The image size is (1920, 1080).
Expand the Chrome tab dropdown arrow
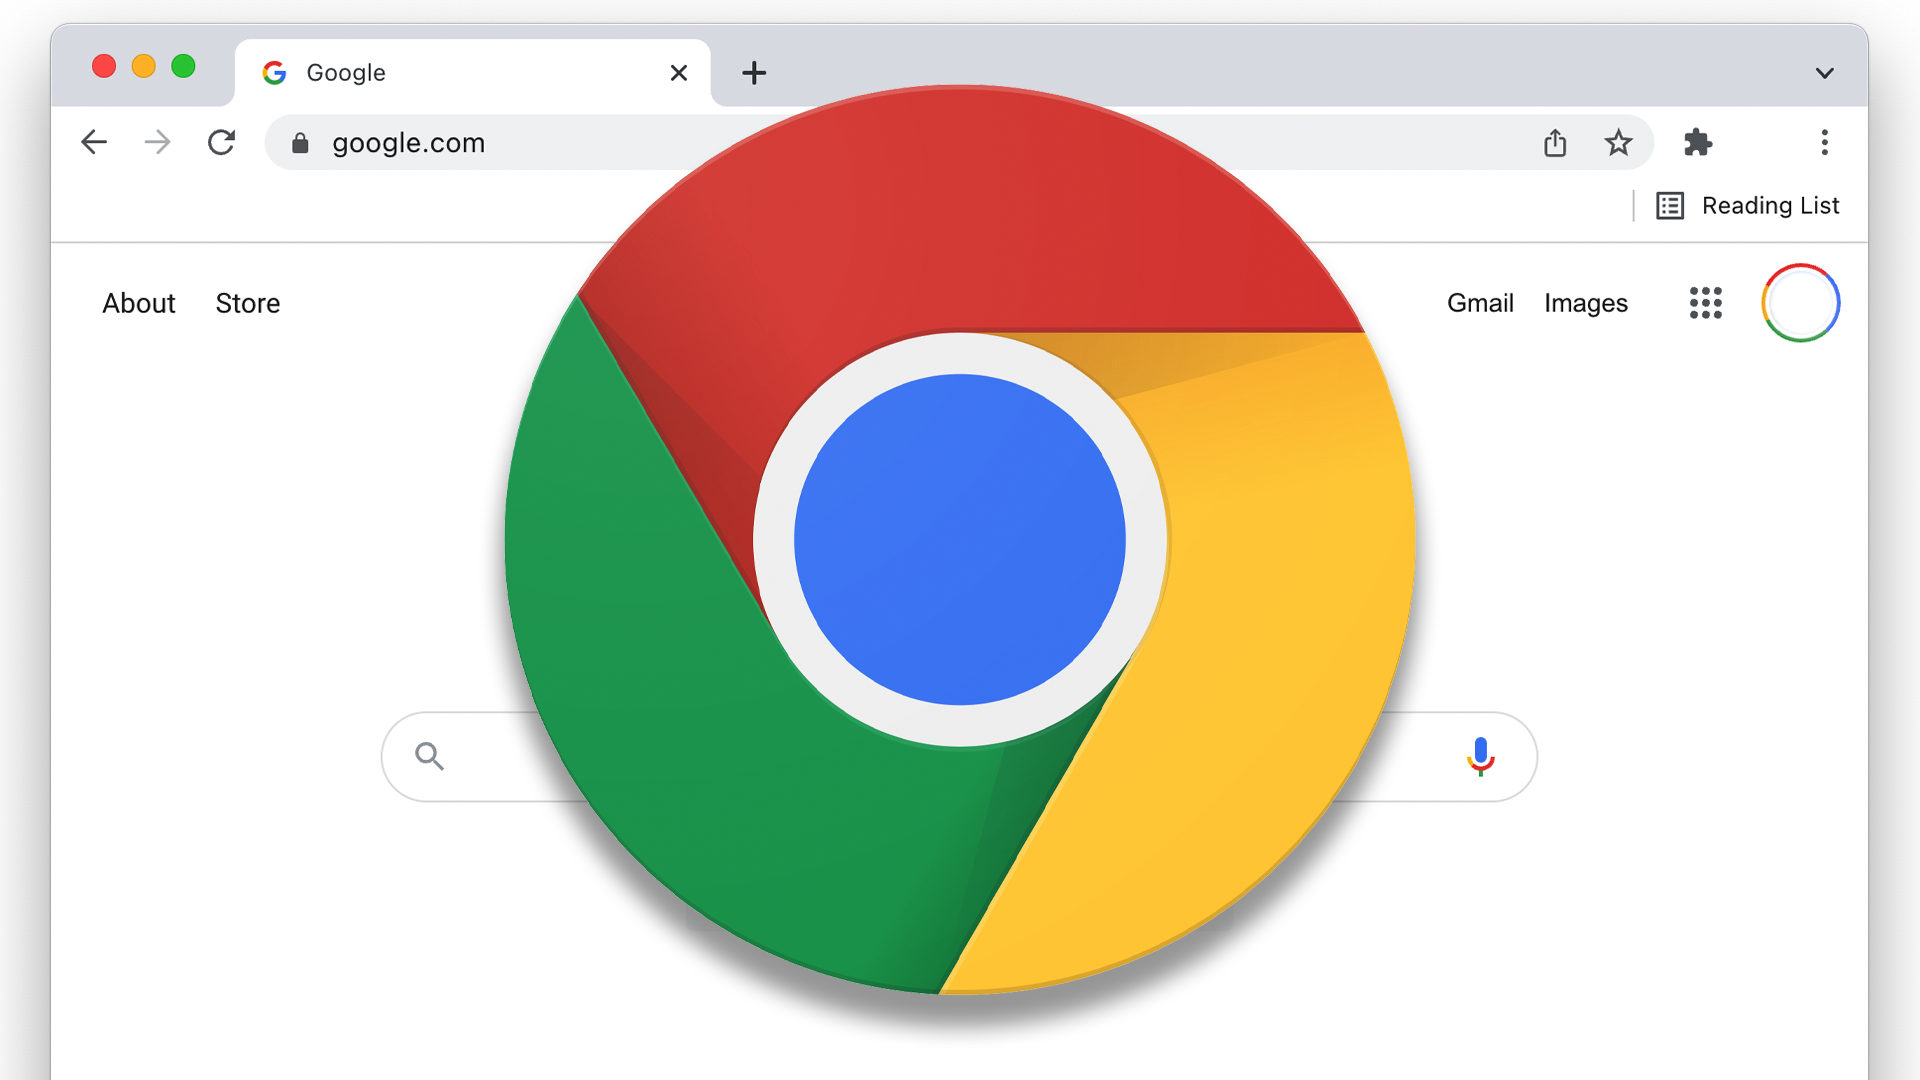coord(1825,73)
